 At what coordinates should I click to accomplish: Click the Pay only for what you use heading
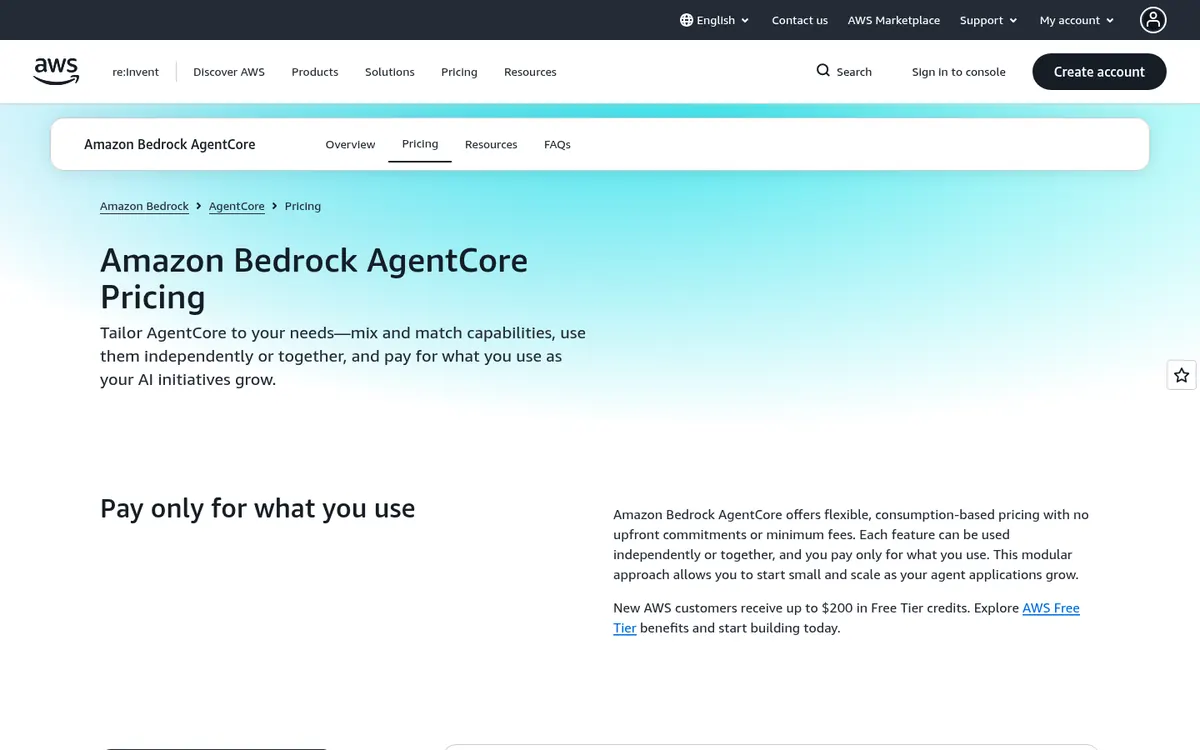257,508
